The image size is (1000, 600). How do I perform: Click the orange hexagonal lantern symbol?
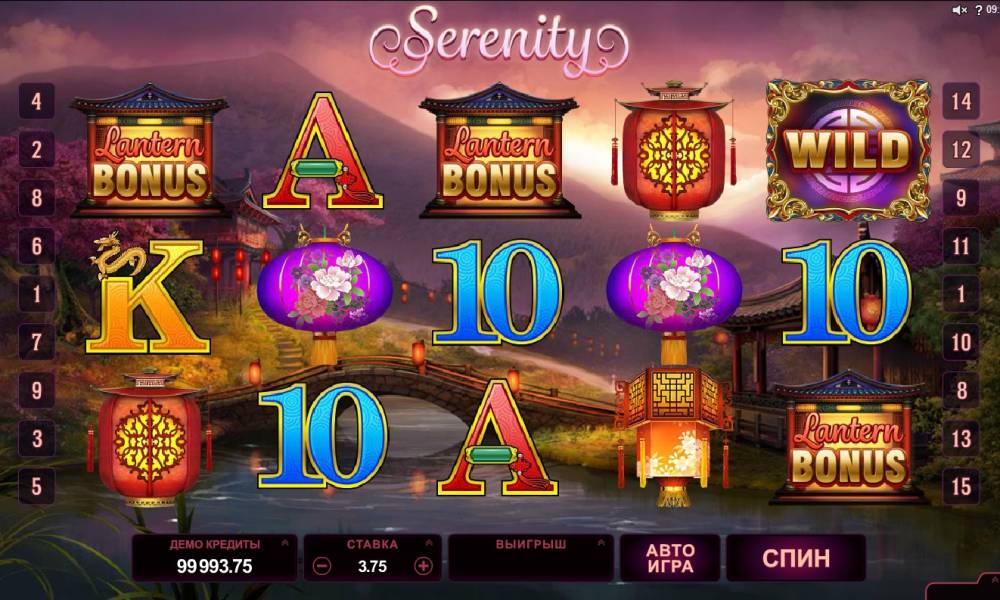coord(673,437)
